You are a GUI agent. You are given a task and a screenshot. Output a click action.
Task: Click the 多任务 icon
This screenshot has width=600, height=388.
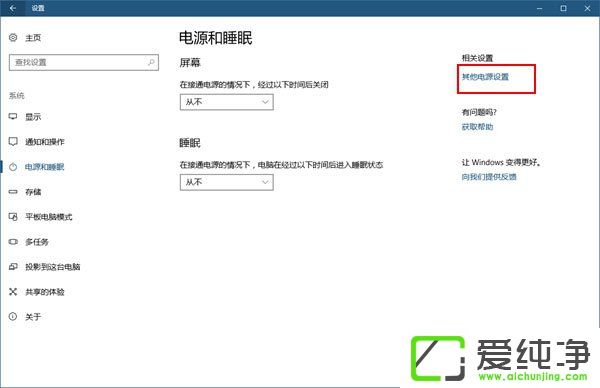point(13,242)
